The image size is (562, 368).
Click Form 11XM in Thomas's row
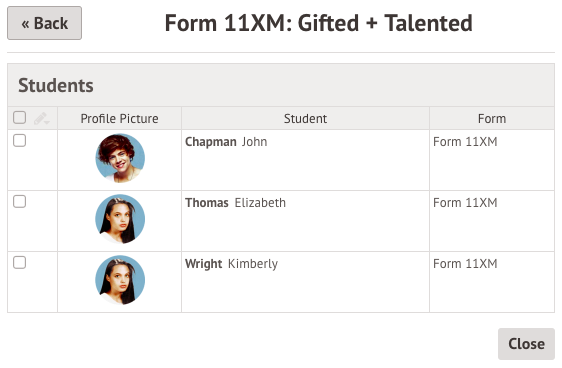coord(465,203)
